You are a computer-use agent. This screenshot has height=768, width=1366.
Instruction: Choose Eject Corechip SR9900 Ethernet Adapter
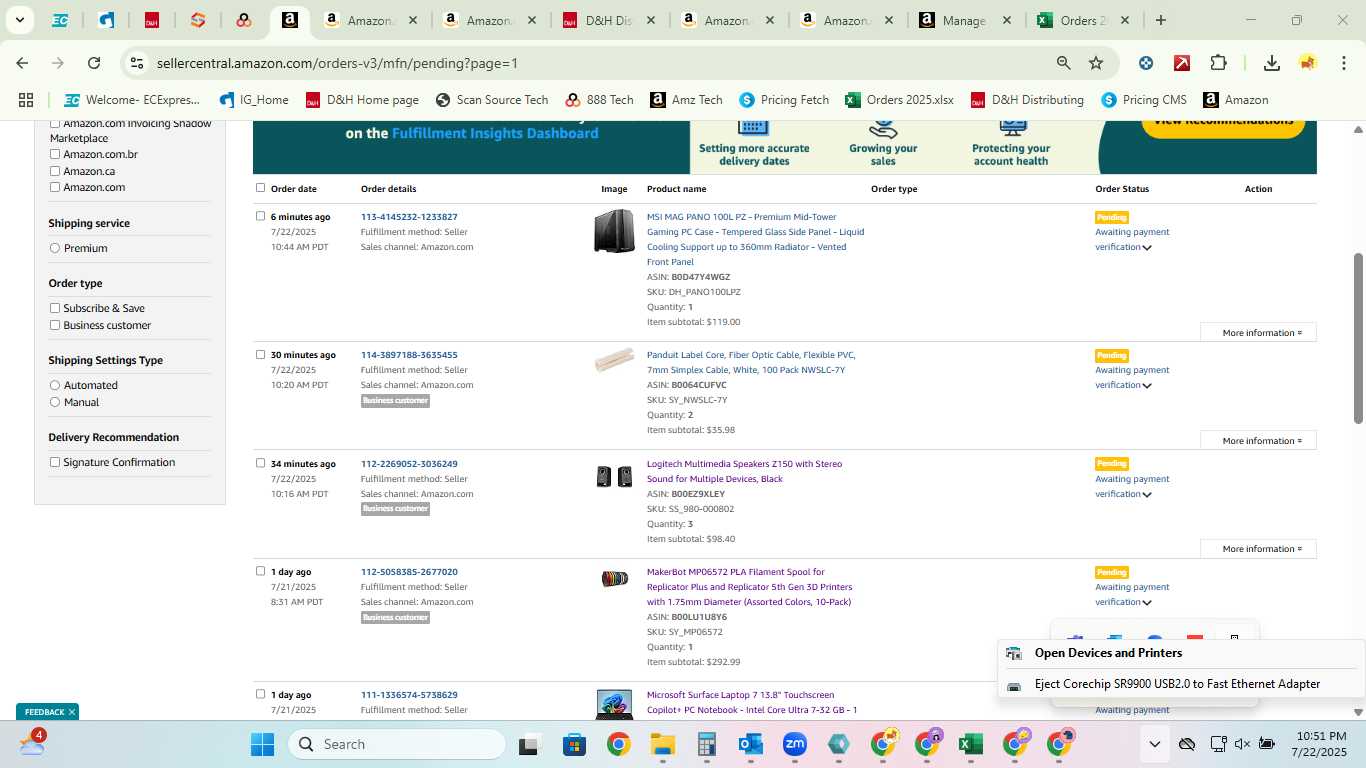click(1181, 684)
